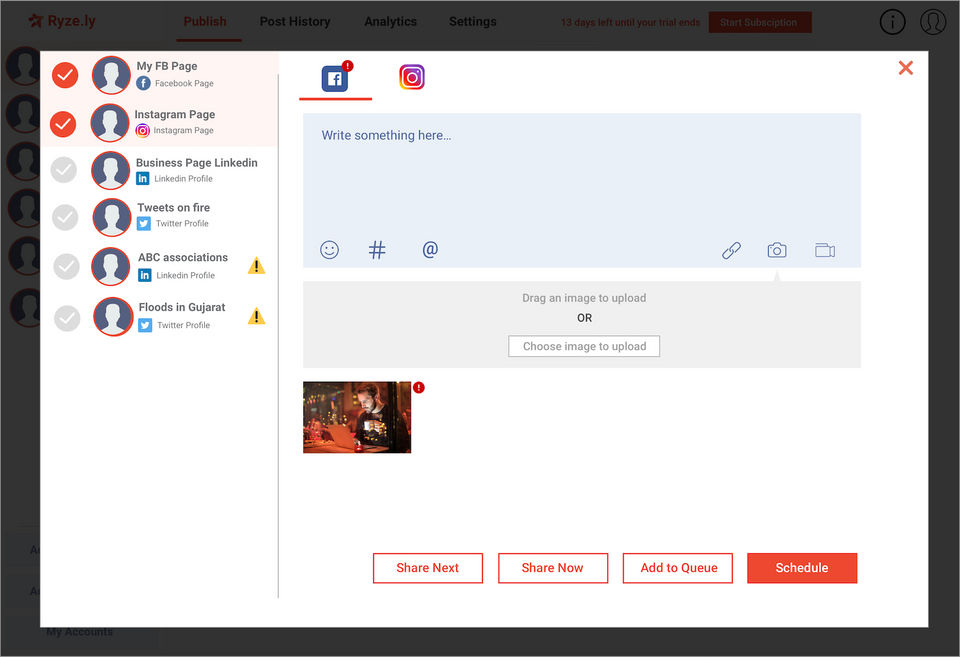Click the Start Subscription button
960x657 pixels.
(x=760, y=22)
